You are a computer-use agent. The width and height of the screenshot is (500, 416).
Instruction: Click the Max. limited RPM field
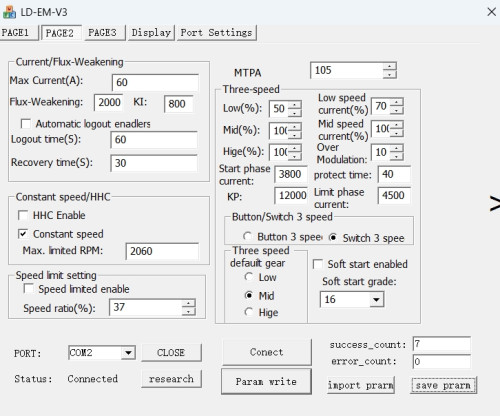162,251
